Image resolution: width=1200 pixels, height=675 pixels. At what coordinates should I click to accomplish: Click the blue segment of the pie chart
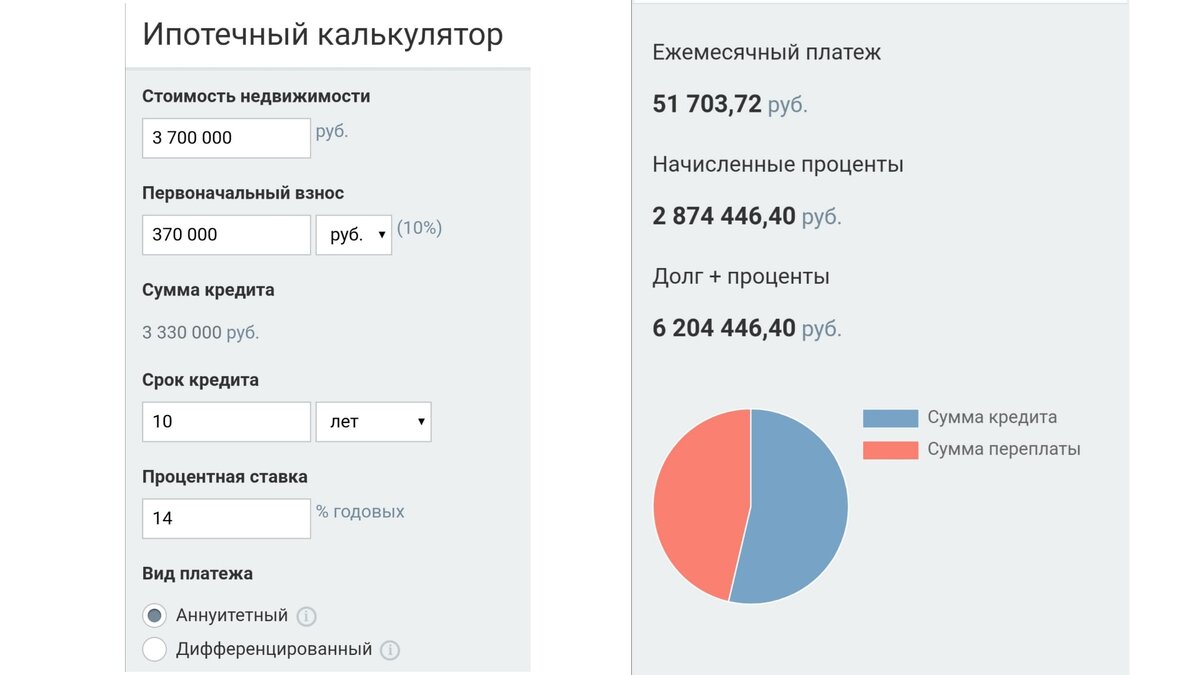tap(800, 505)
